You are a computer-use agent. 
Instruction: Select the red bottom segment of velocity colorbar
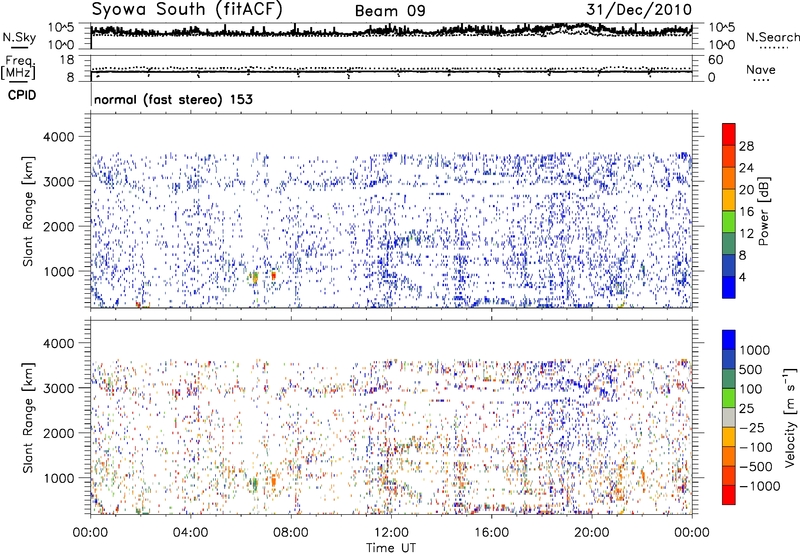pos(729,495)
